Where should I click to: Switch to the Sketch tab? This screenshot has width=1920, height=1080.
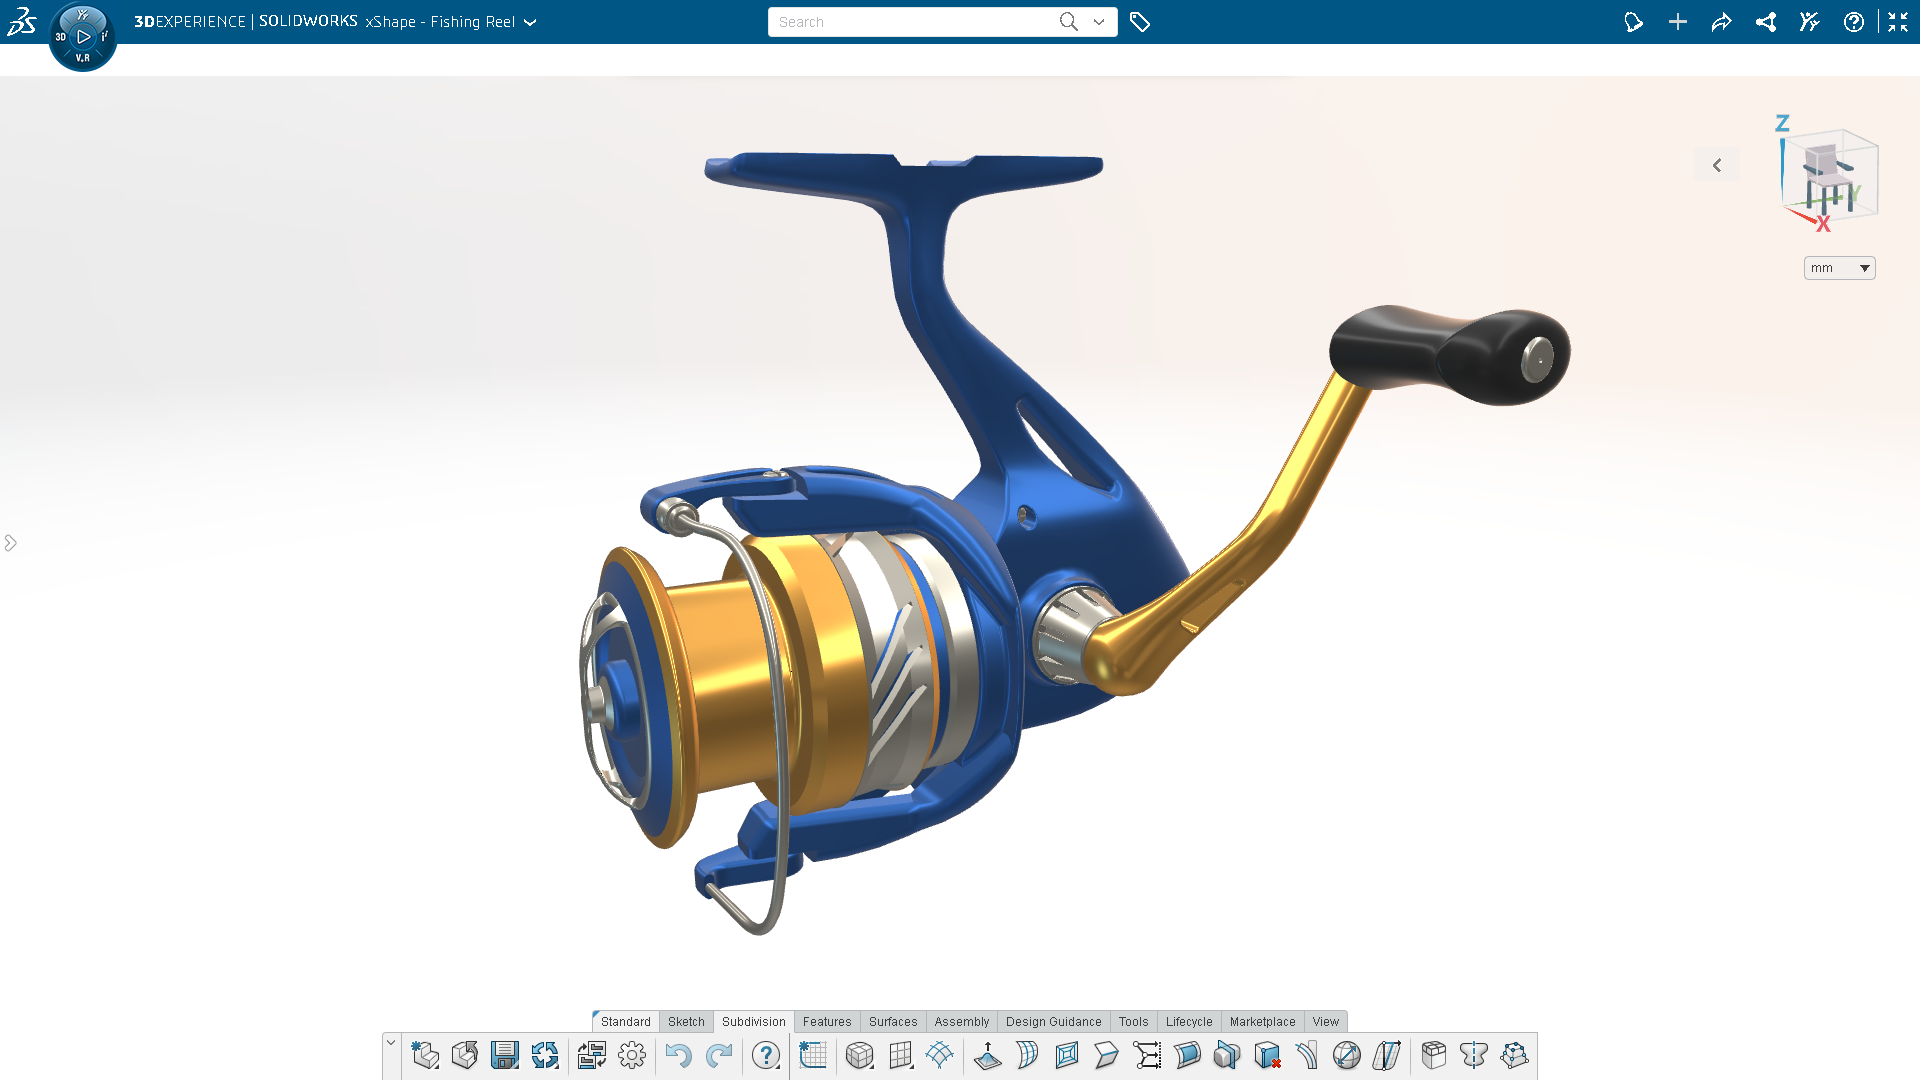(686, 1022)
